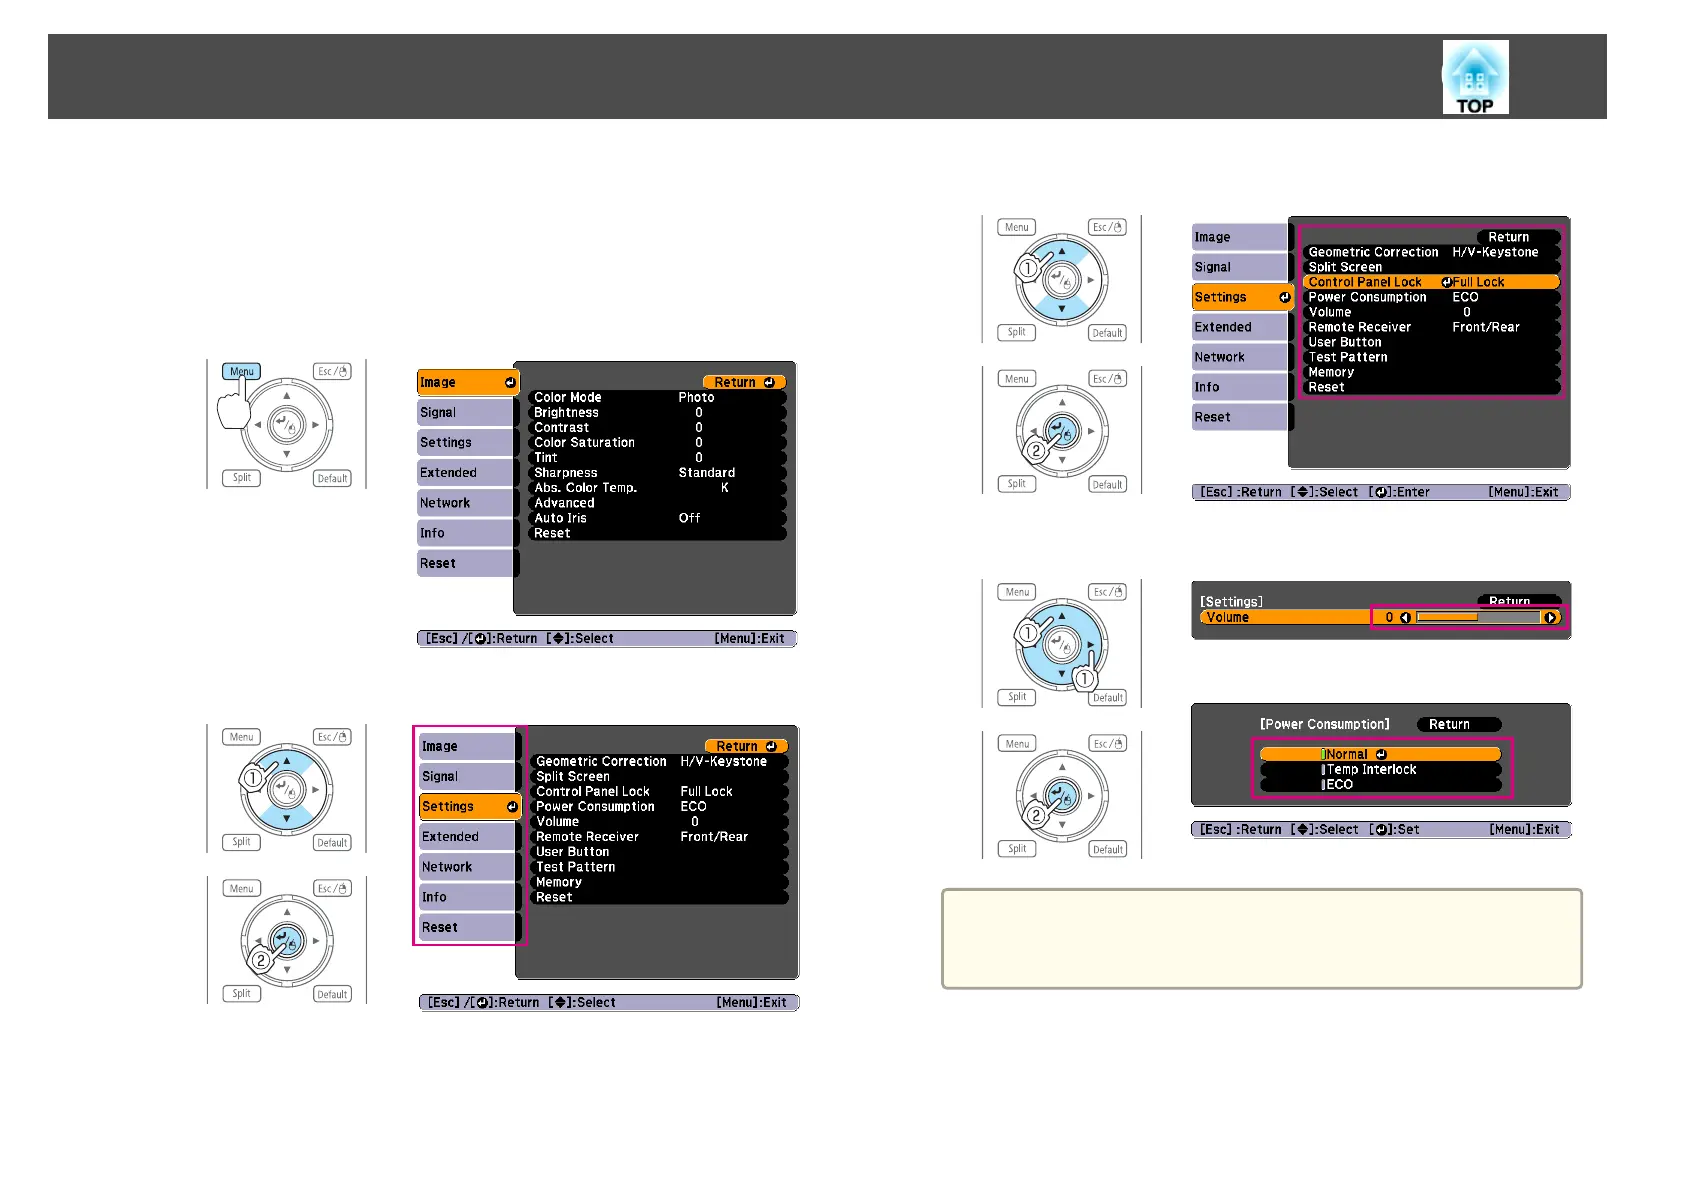
Task: Click the right arrow of the Volume bar
Action: 1551,618
